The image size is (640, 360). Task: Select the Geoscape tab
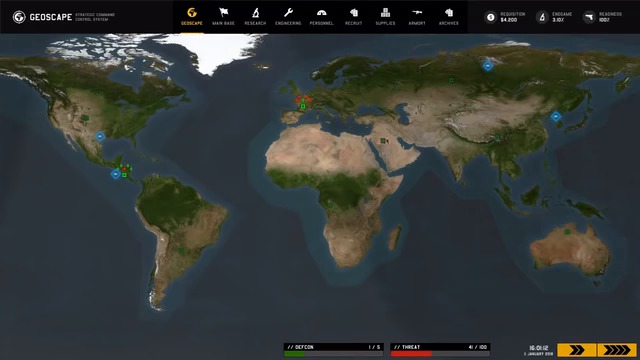click(x=192, y=16)
